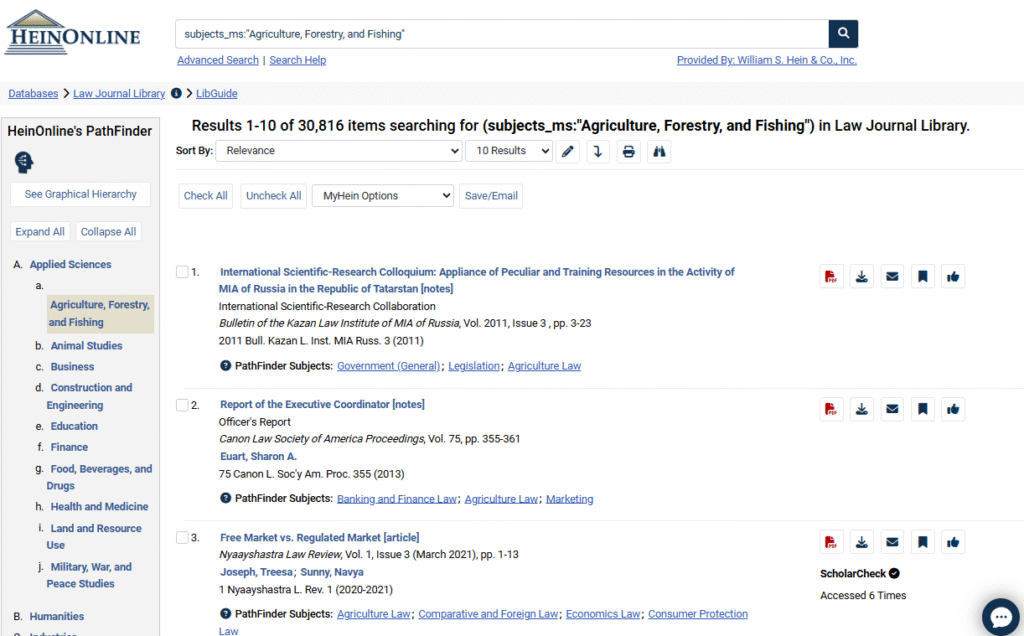Image resolution: width=1024 pixels, height=636 pixels.
Task: Open the Sort By Relevance dropdown
Action: tap(338, 151)
